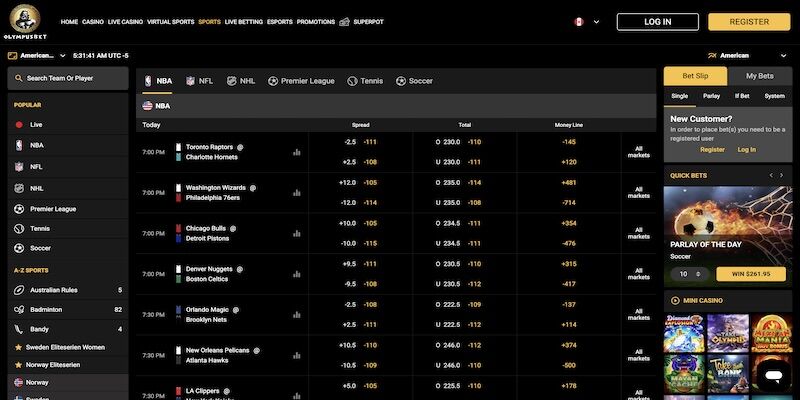Open language dropdown chevron

click(x=596, y=22)
